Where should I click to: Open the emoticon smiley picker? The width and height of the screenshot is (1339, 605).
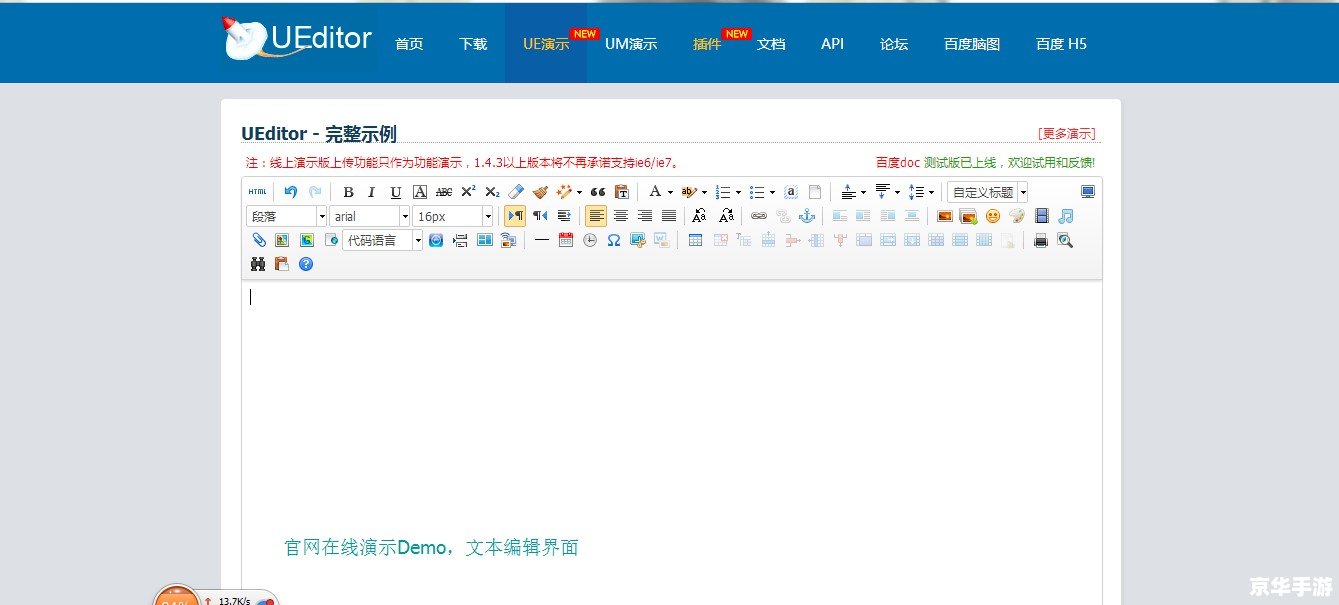click(x=993, y=216)
